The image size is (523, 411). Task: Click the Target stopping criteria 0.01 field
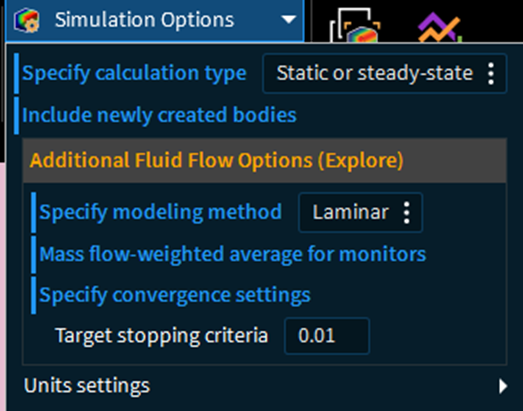point(327,336)
